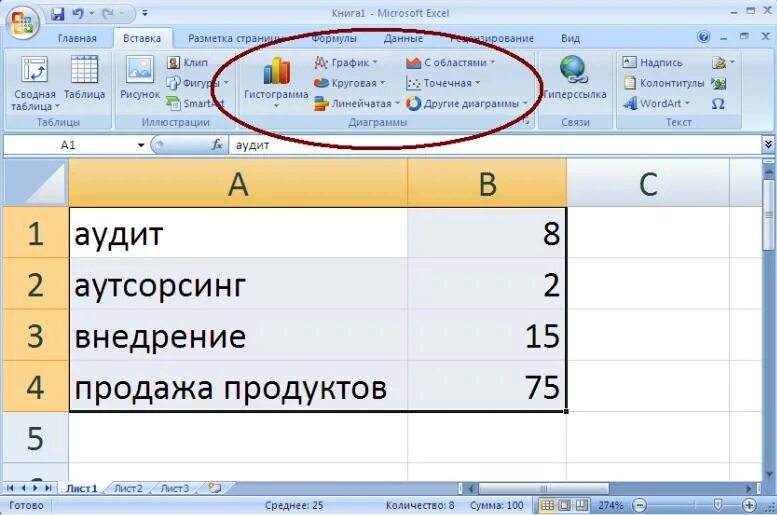Save the workbook with the floppy disk icon
This screenshot has height=515, width=777.
pos(57,14)
